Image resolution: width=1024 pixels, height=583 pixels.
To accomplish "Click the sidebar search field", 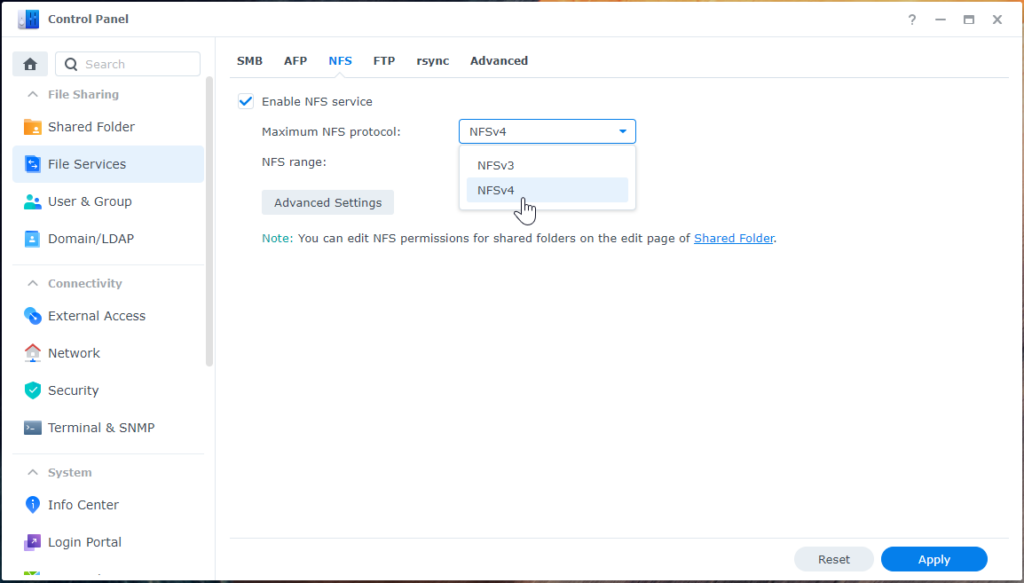I will point(128,63).
